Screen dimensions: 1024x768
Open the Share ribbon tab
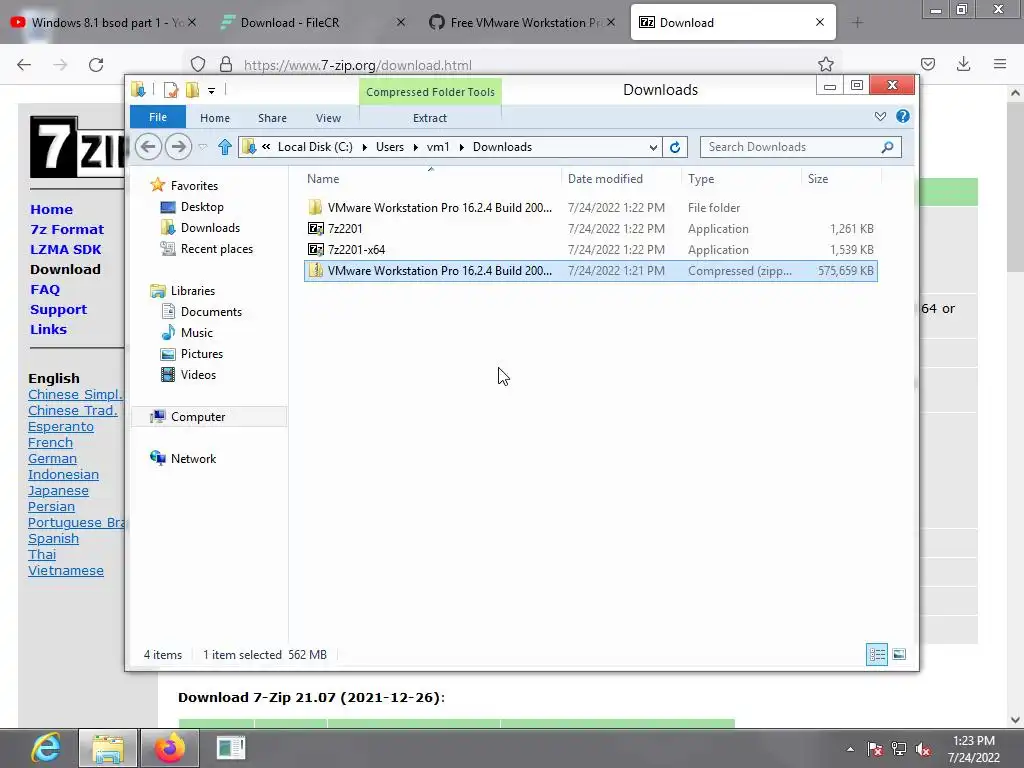[x=272, y=118]
